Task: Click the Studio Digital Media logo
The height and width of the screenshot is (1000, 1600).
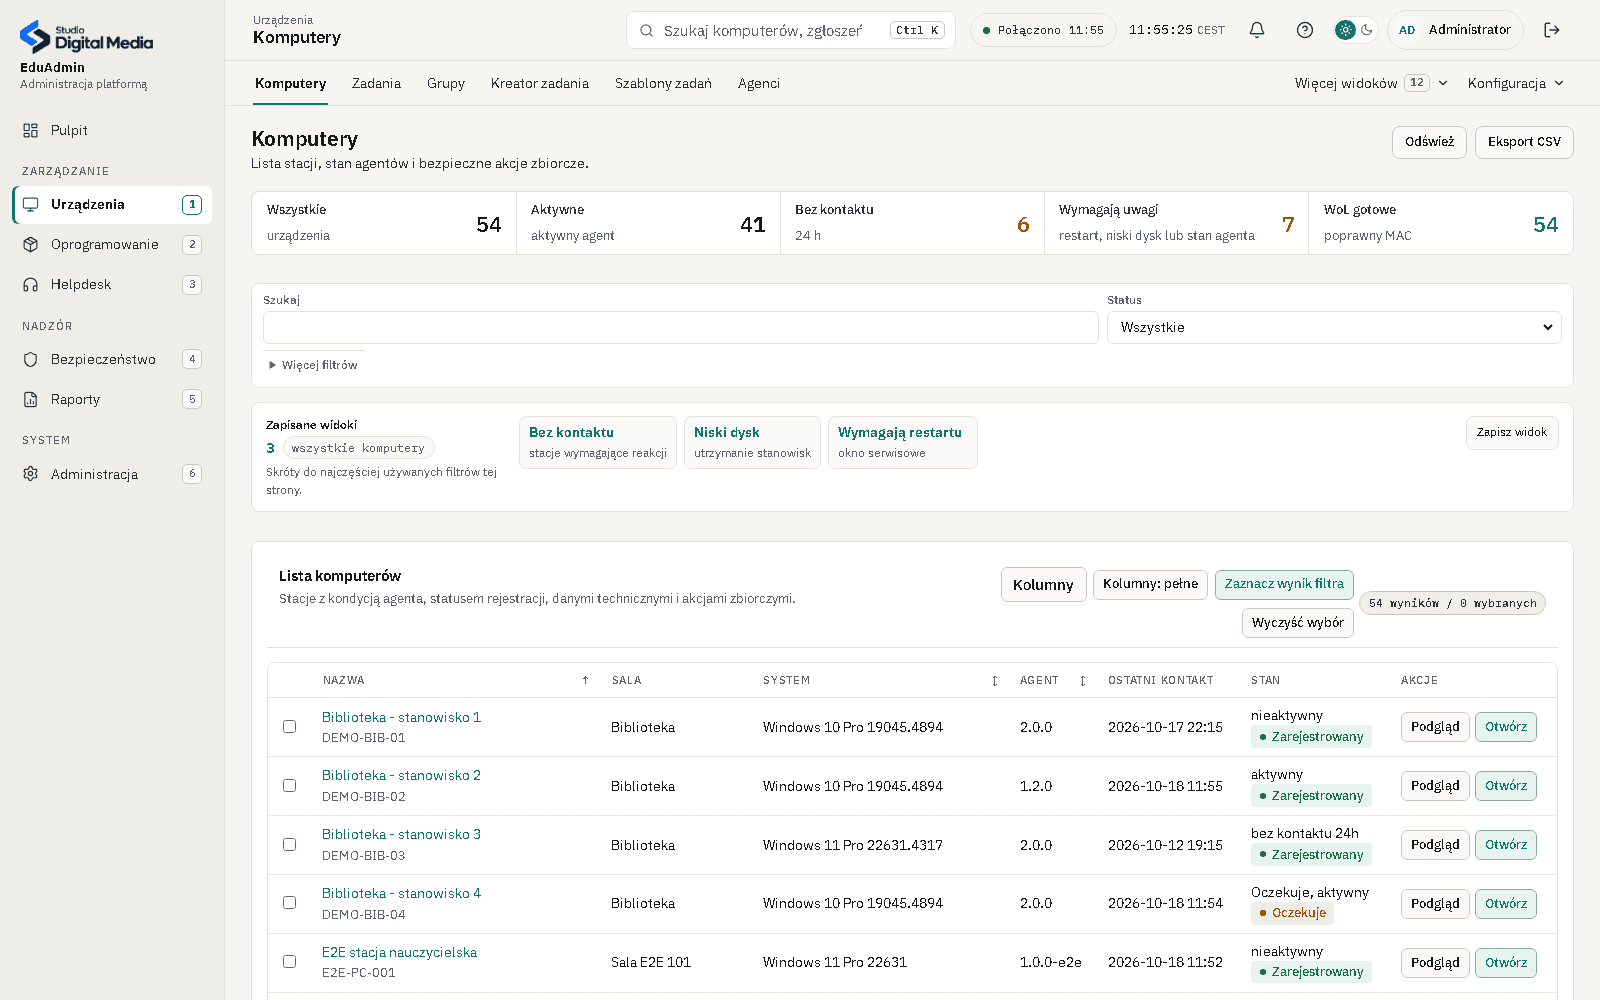Action: [x=87, y=37]
